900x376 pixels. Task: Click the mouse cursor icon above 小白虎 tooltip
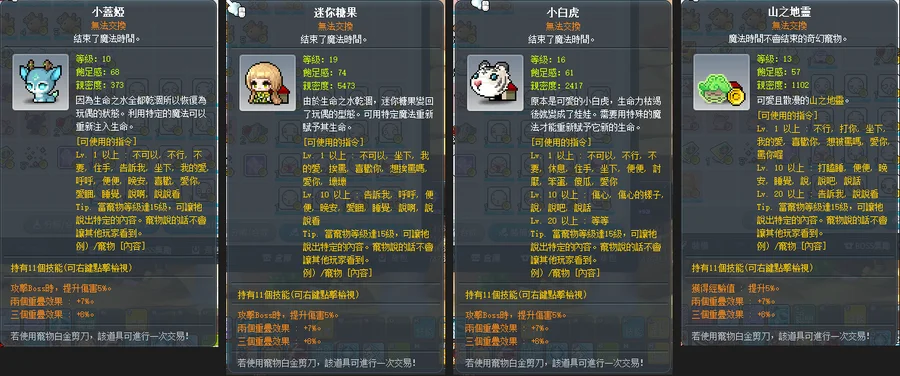[x=480, y=5]
